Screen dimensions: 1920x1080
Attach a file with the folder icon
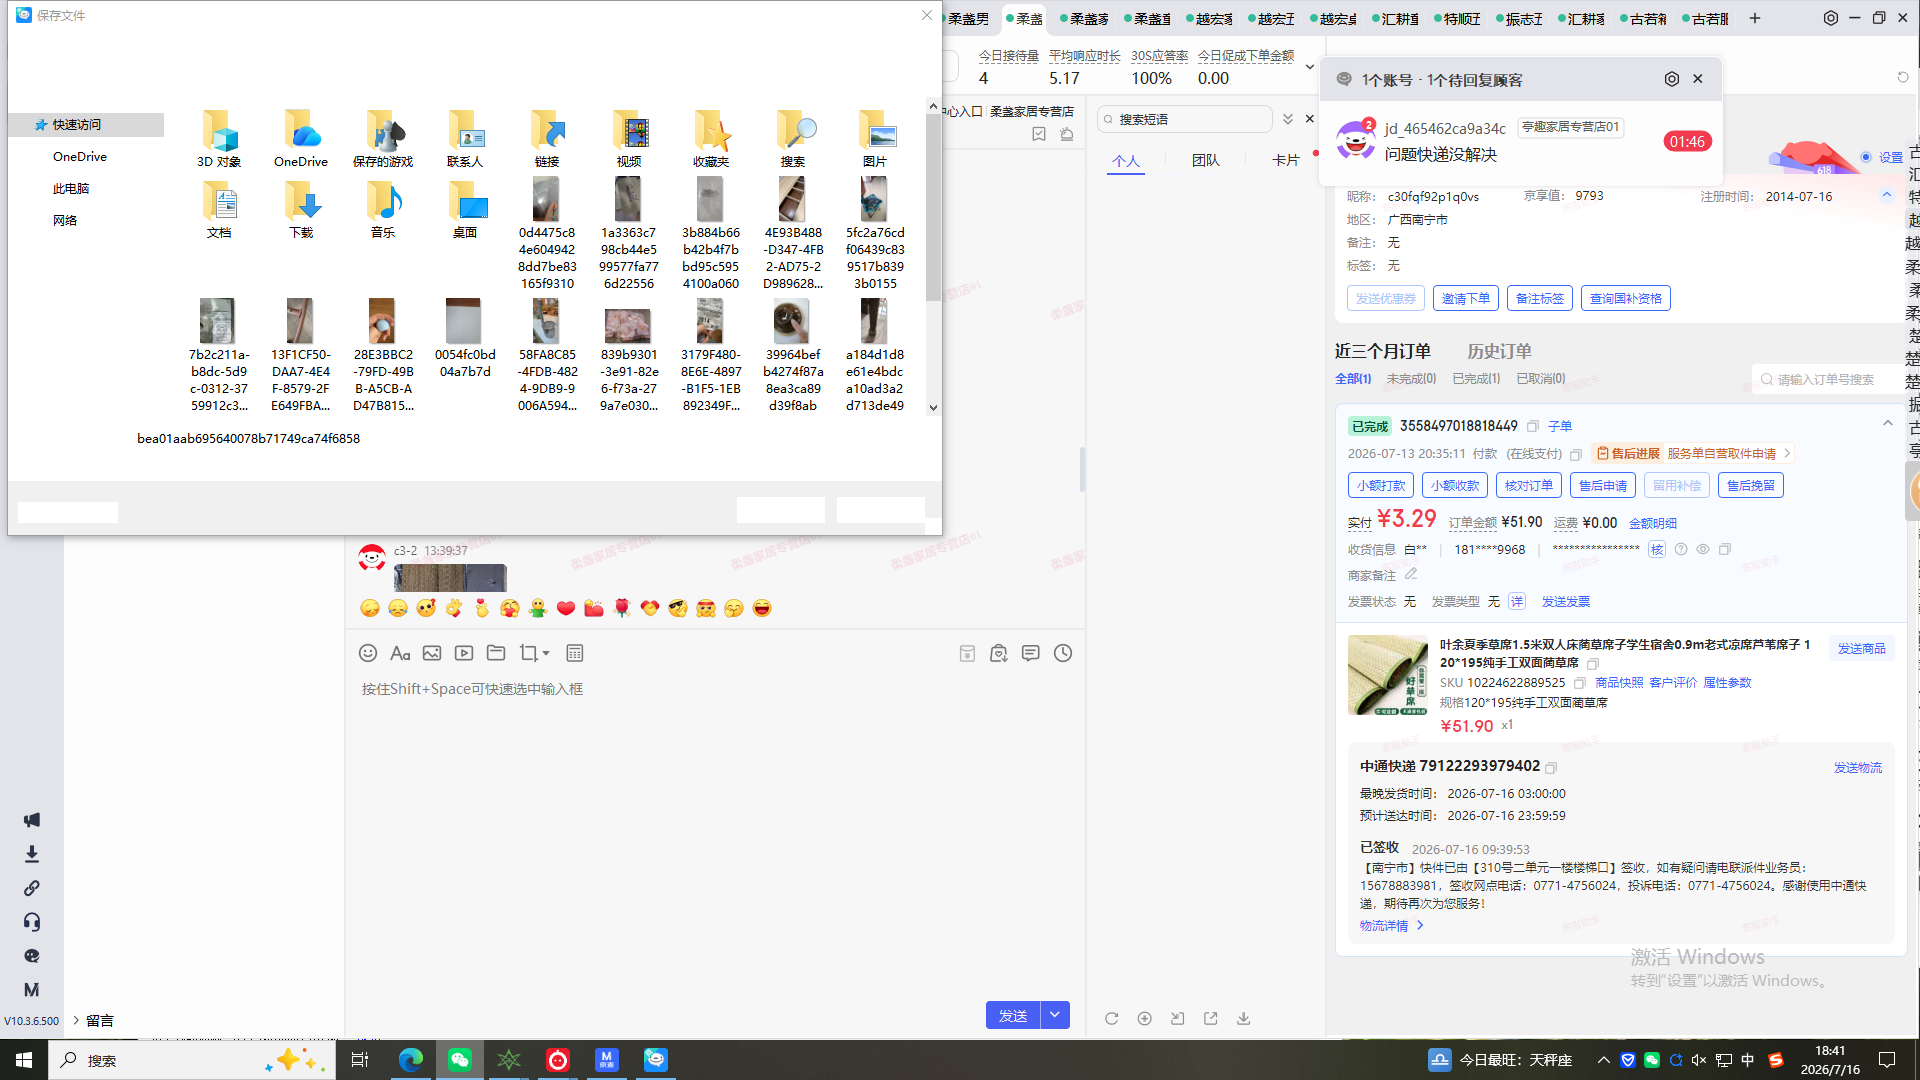pos(496,653)
